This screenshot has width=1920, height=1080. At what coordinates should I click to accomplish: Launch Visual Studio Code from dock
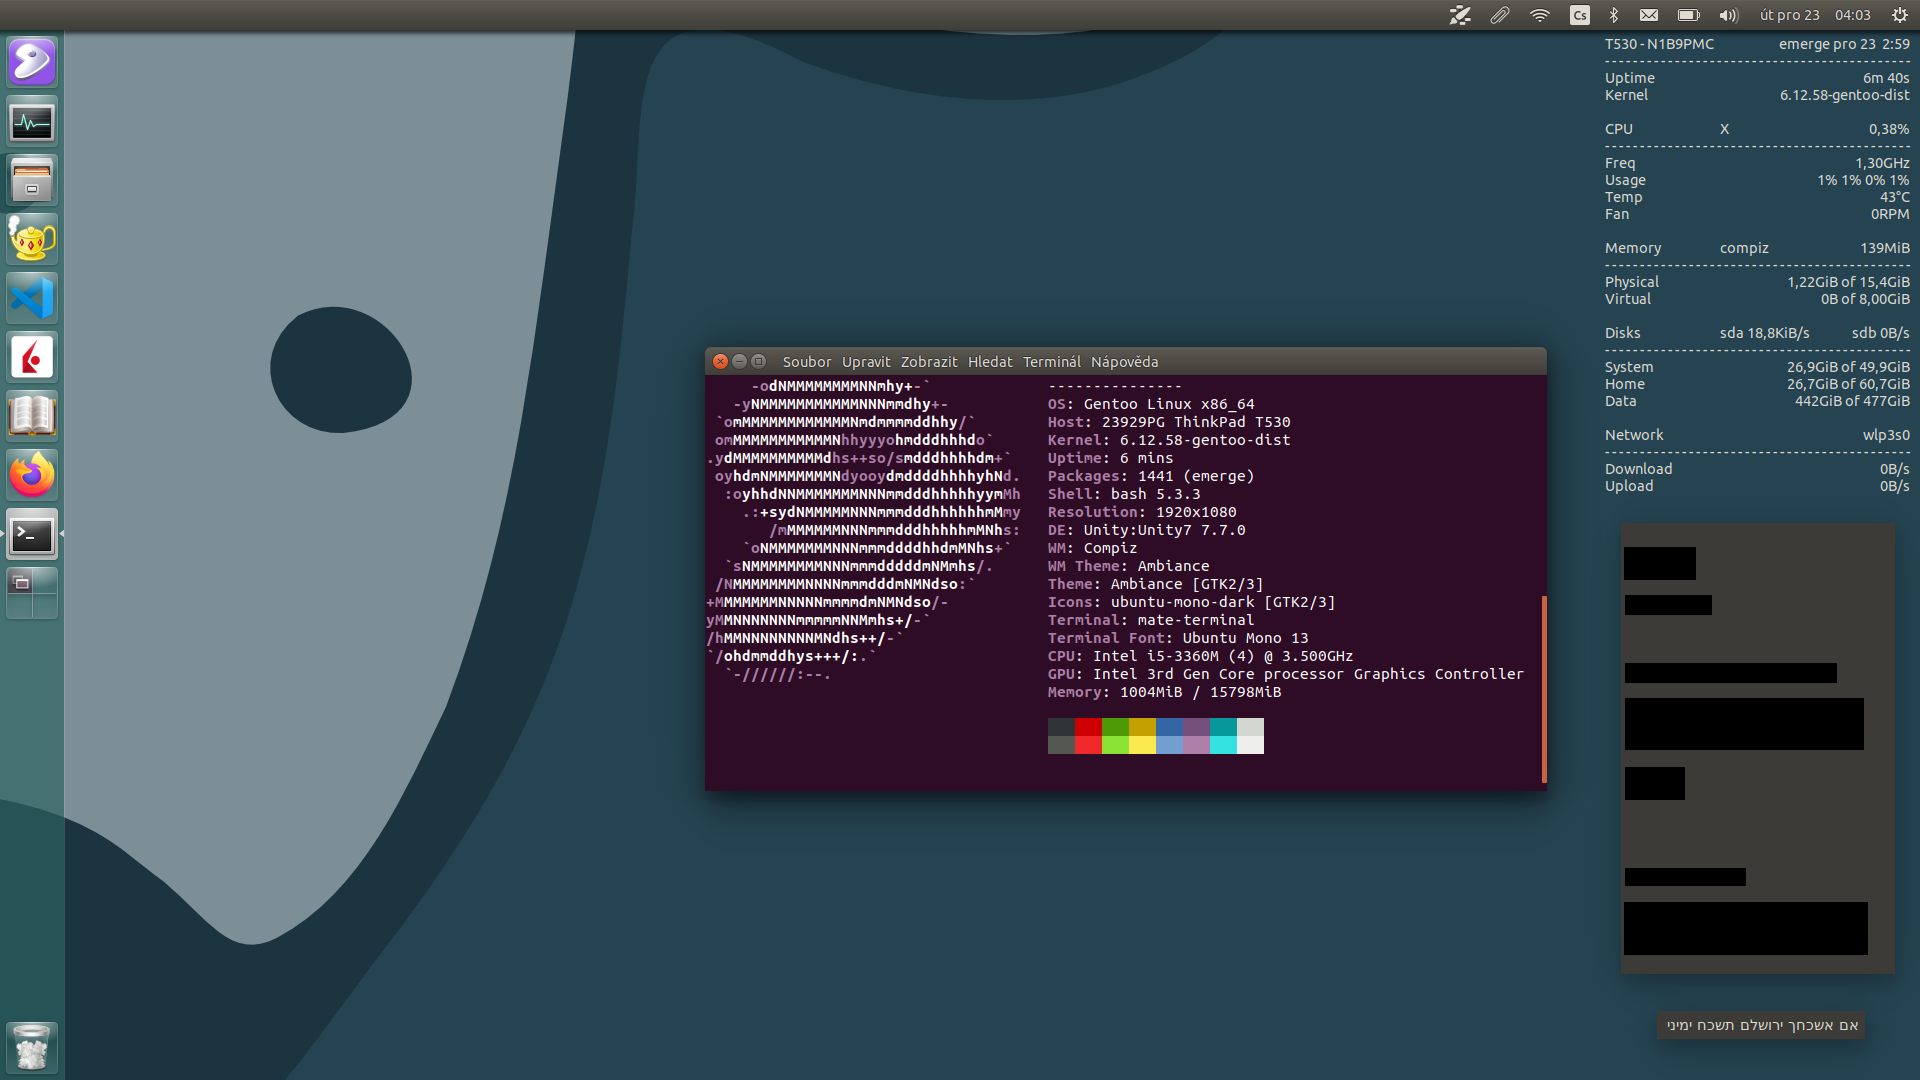click(x=32, y=299)
